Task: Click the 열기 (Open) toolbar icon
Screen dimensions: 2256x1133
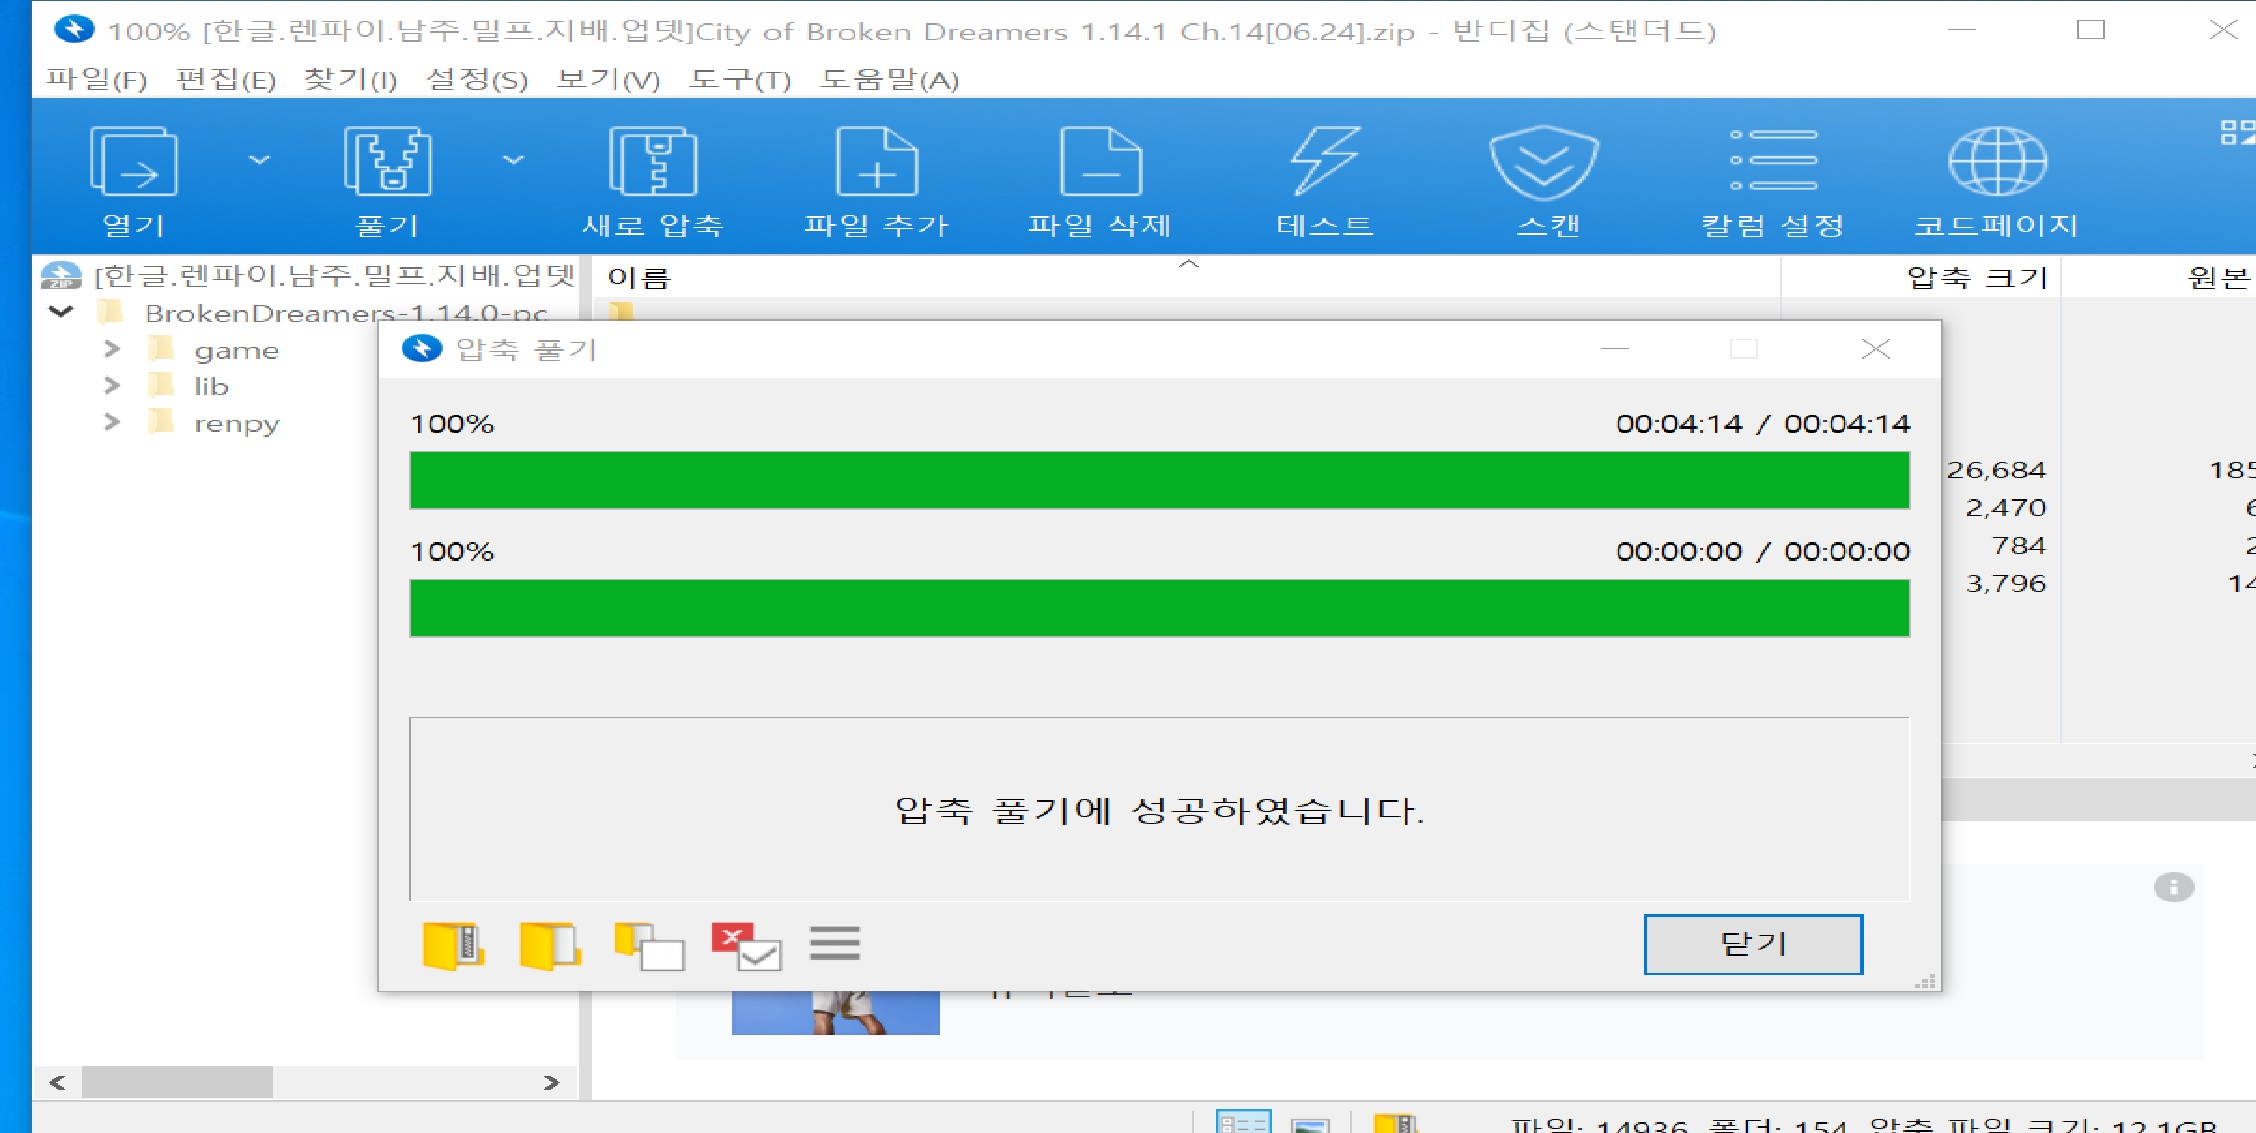Action: tap(133, 162)
